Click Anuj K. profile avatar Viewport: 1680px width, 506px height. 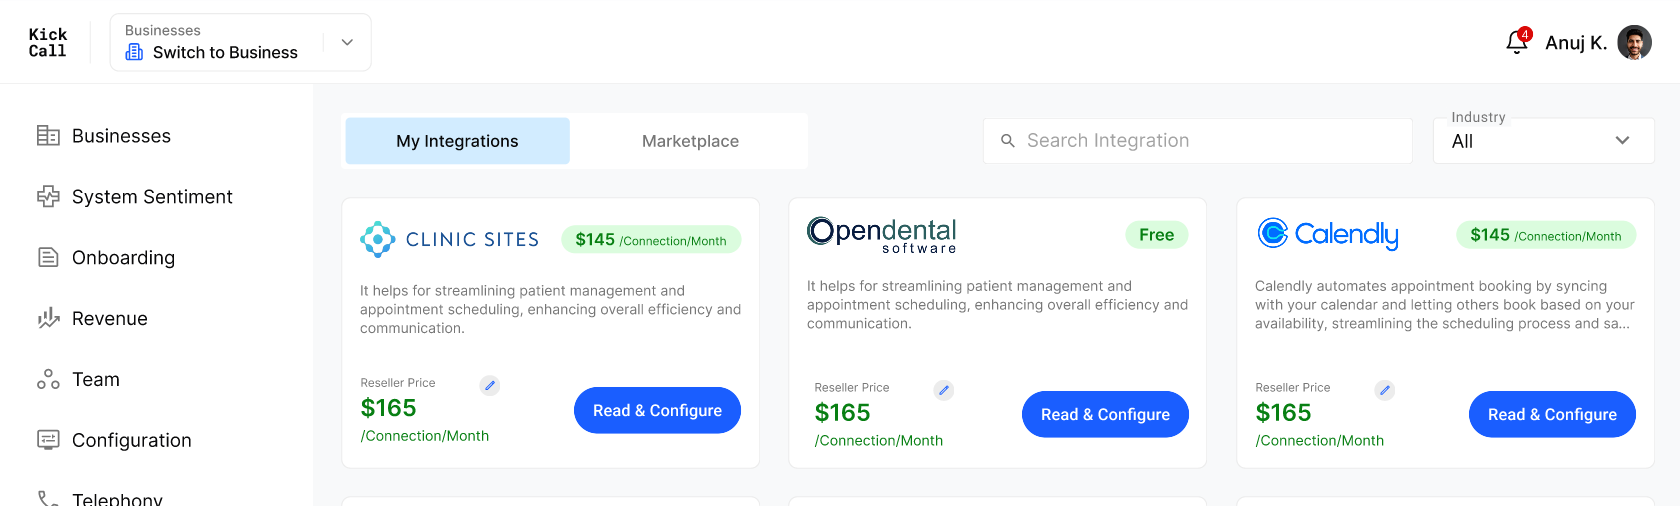click(1634, 42)
